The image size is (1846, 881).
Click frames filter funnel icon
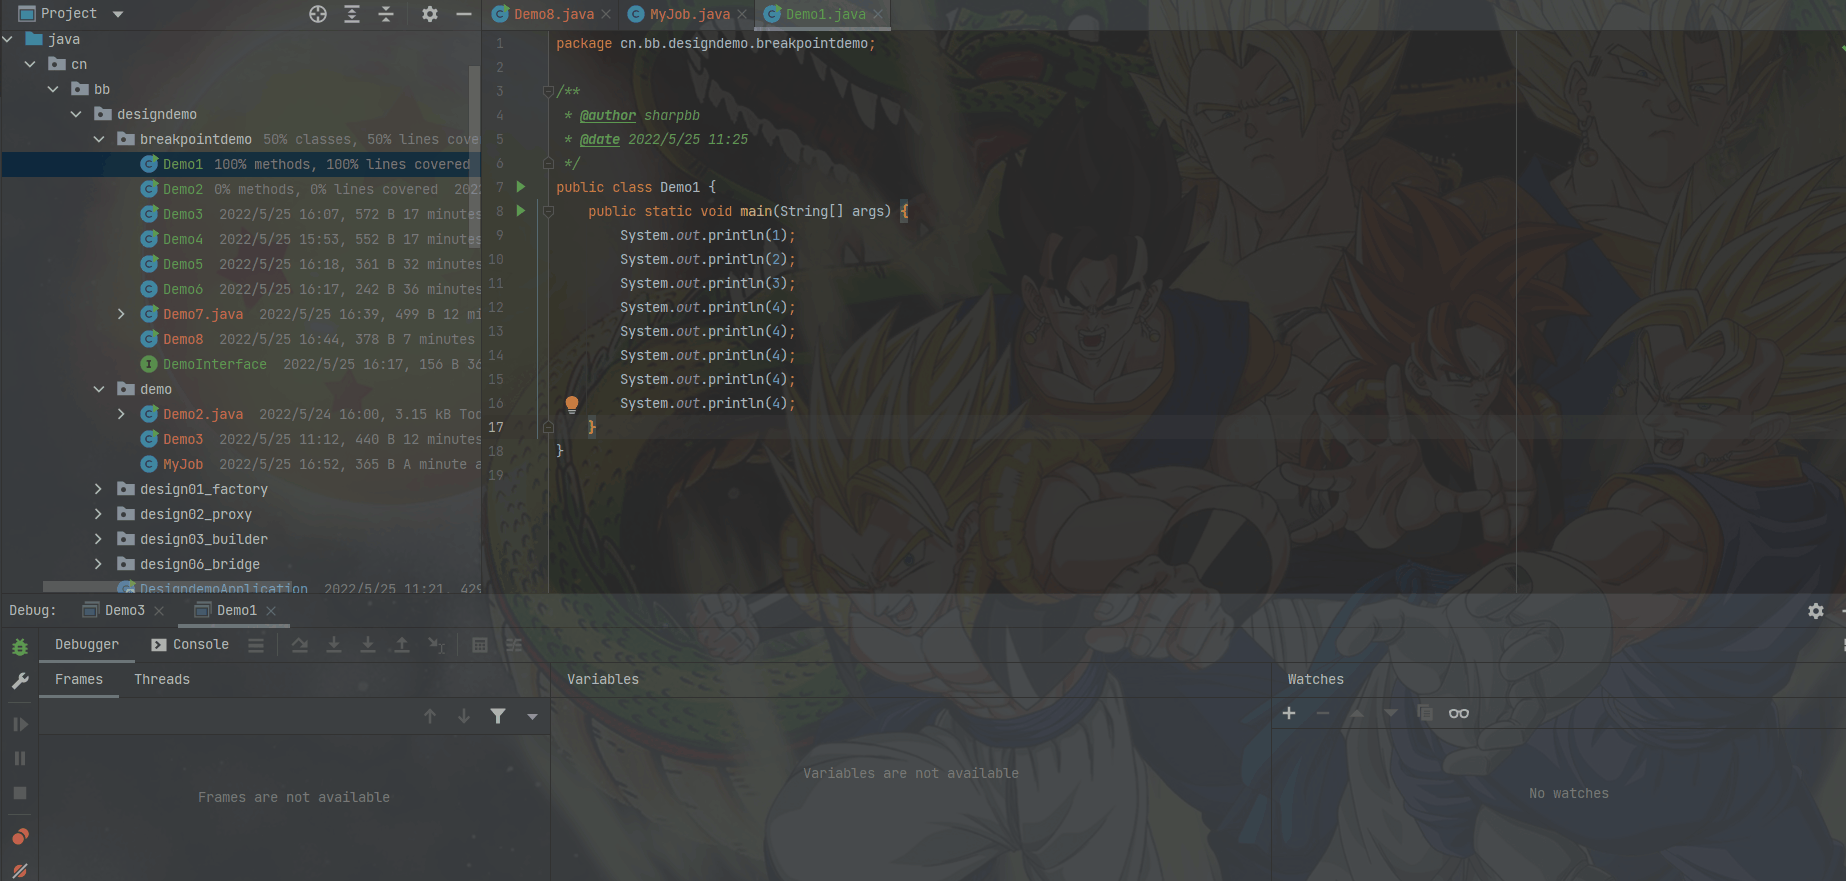[498, 716]
